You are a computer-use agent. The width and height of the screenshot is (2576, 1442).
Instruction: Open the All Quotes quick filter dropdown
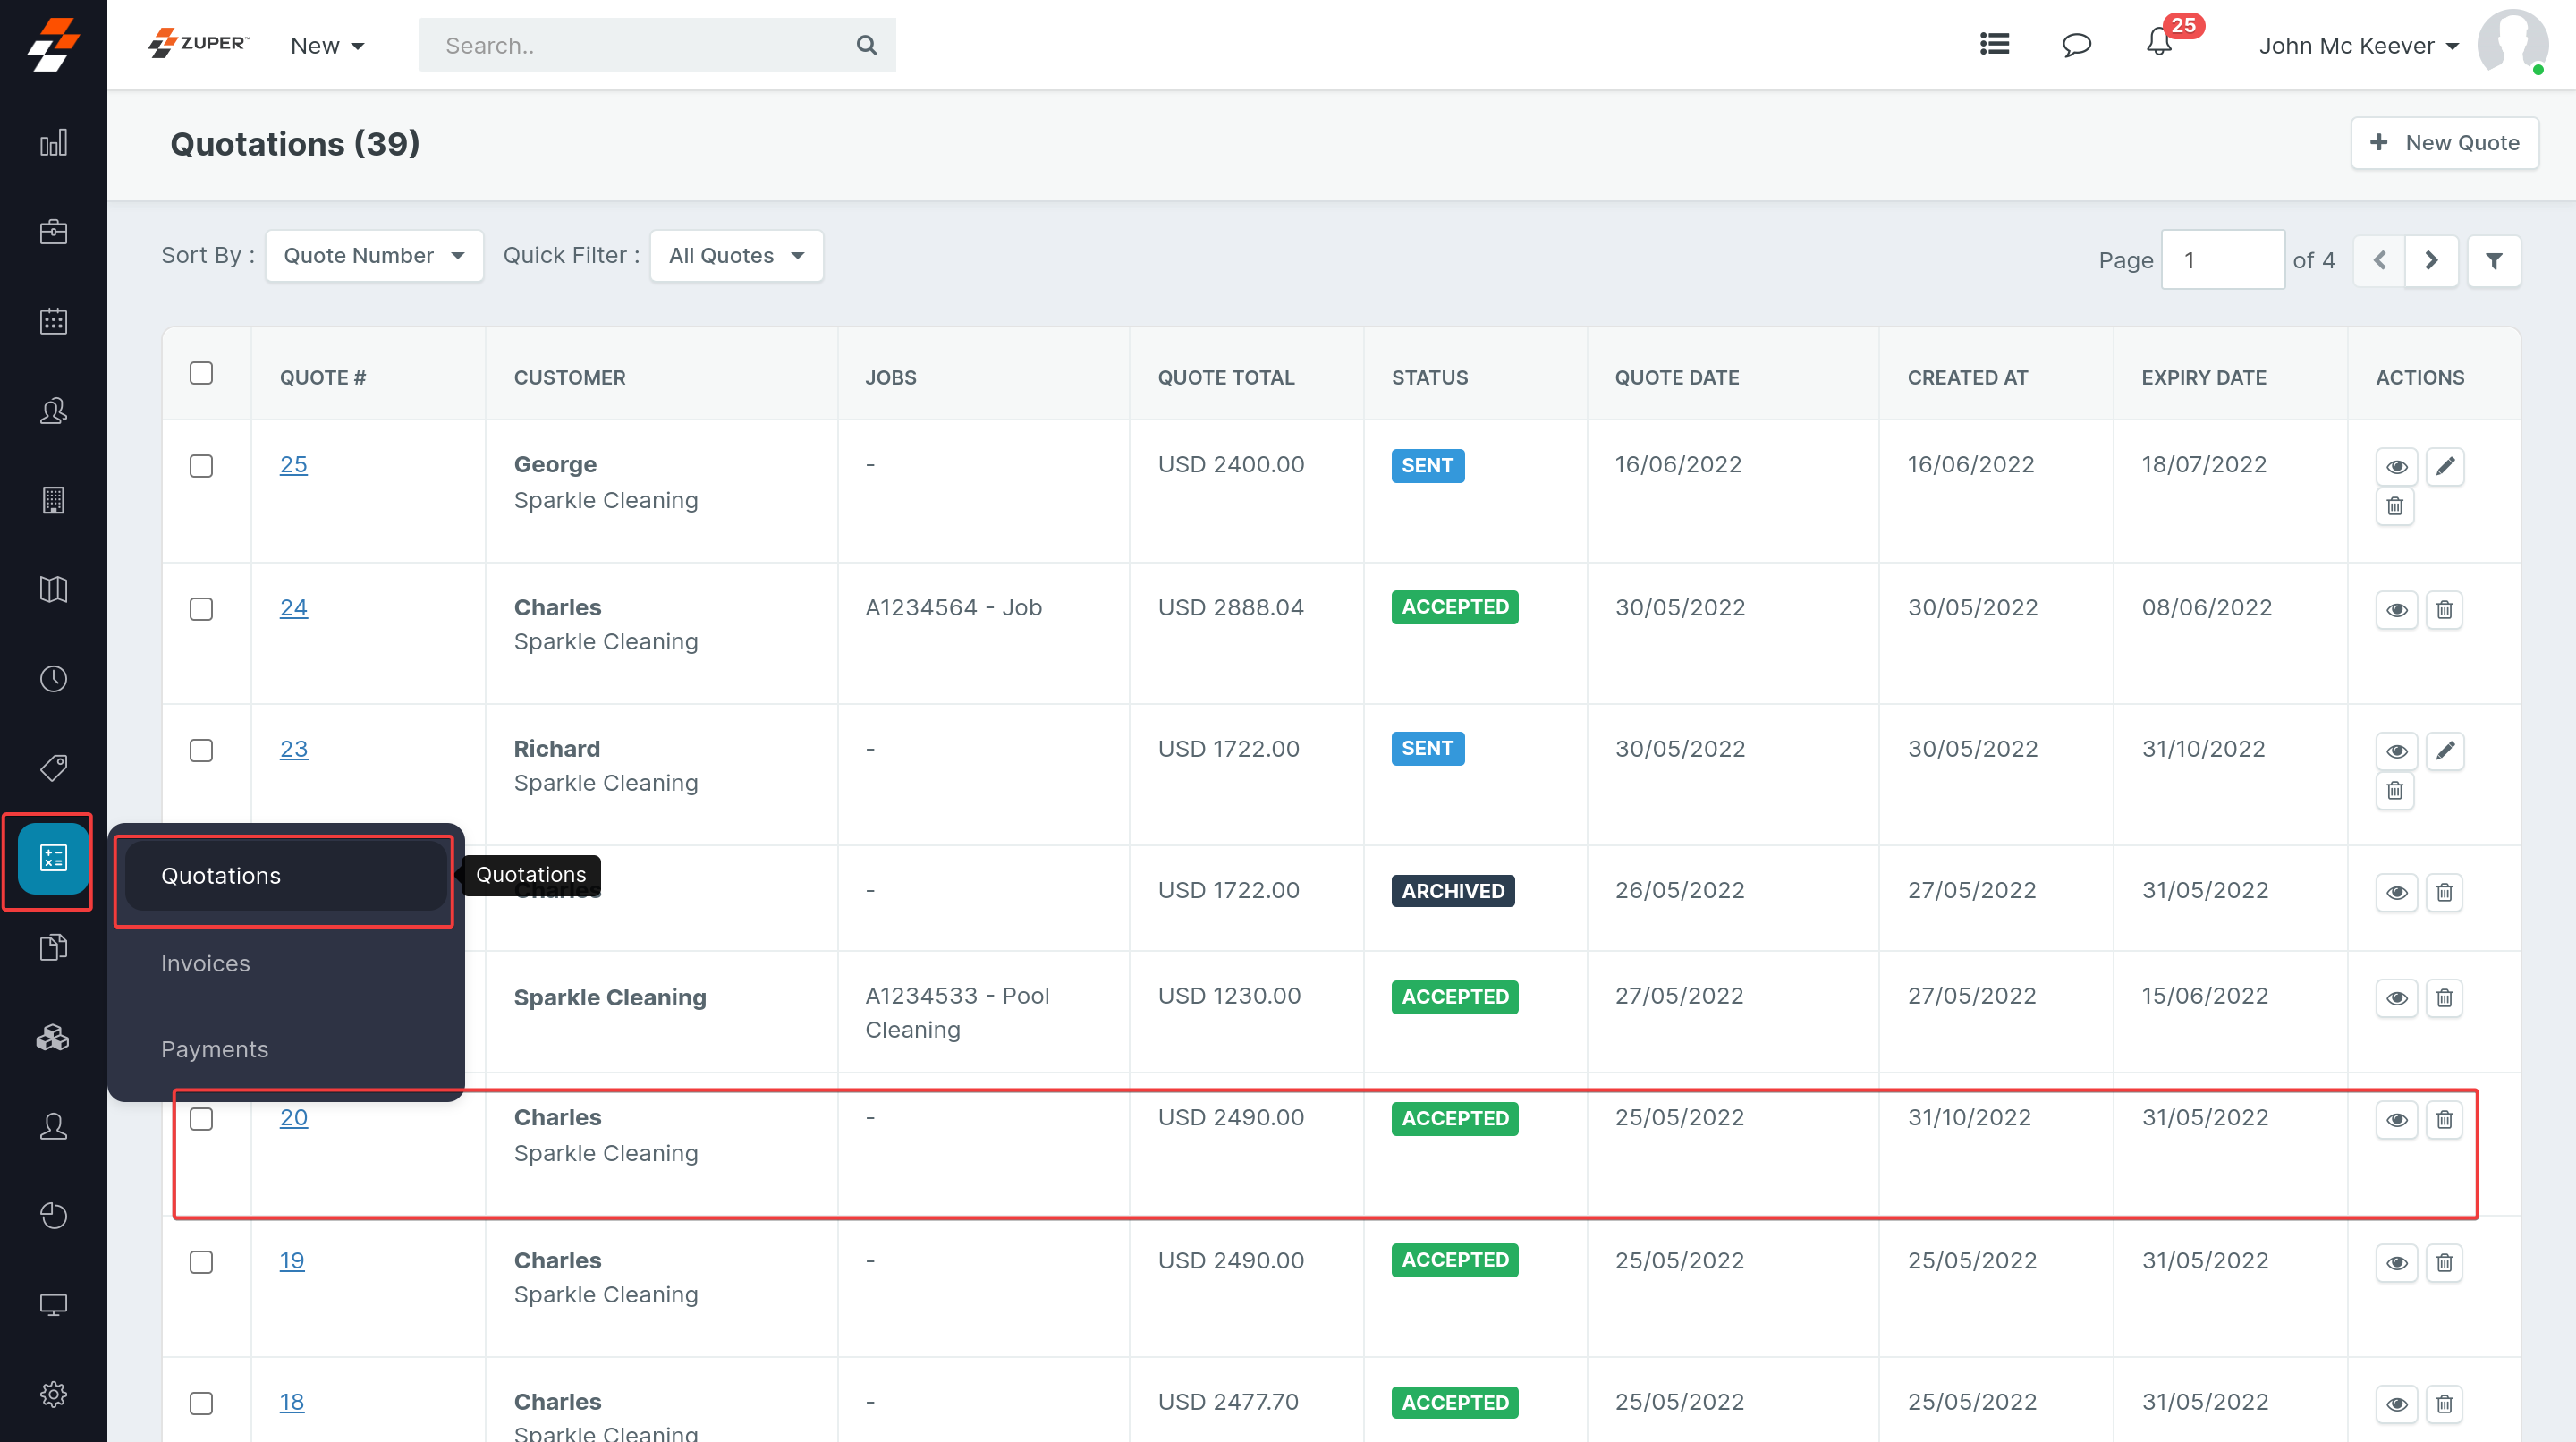pos(736,256)
